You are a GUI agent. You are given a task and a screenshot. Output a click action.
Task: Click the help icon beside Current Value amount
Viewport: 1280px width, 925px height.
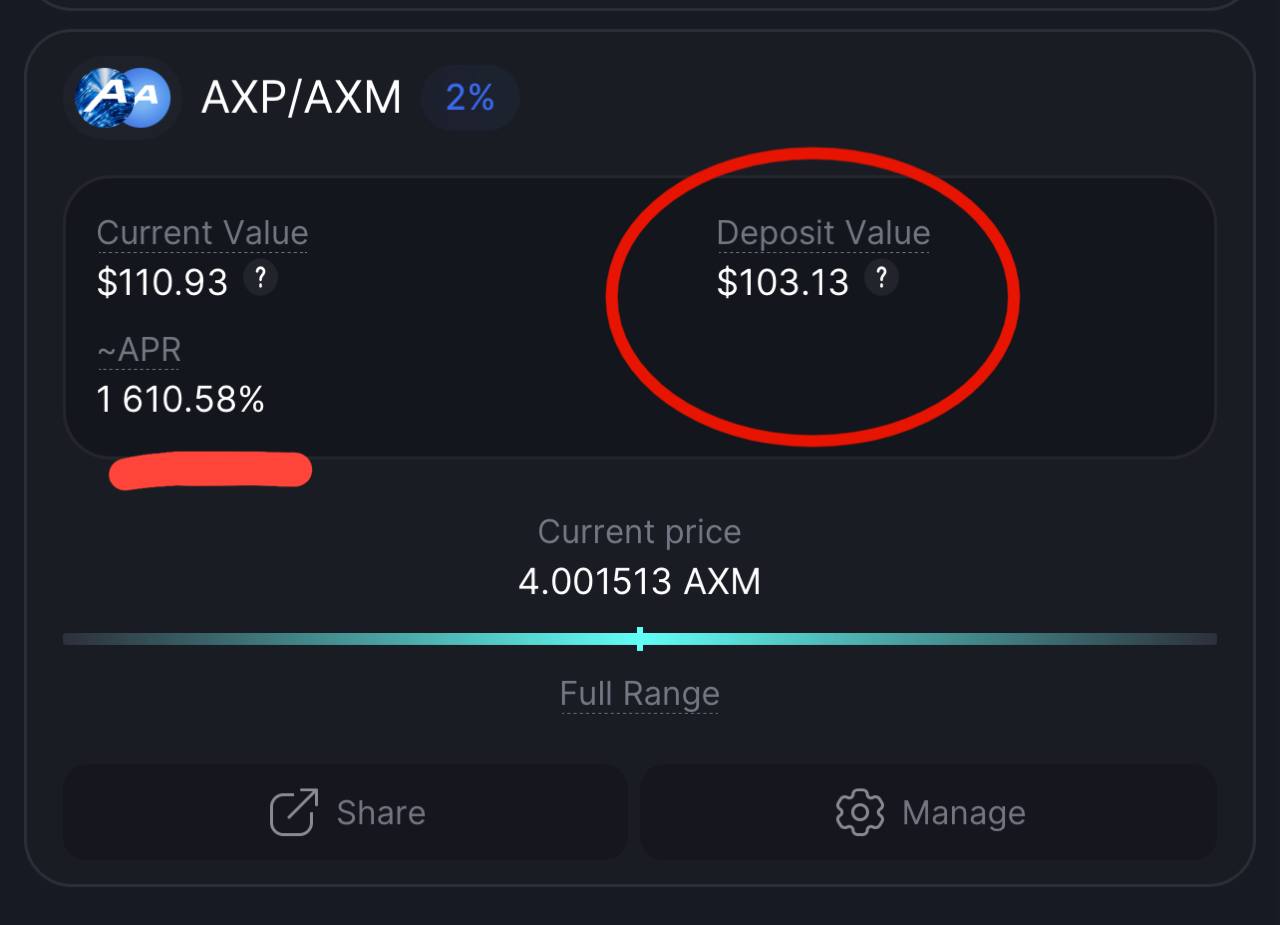click(x=260, y=277)
